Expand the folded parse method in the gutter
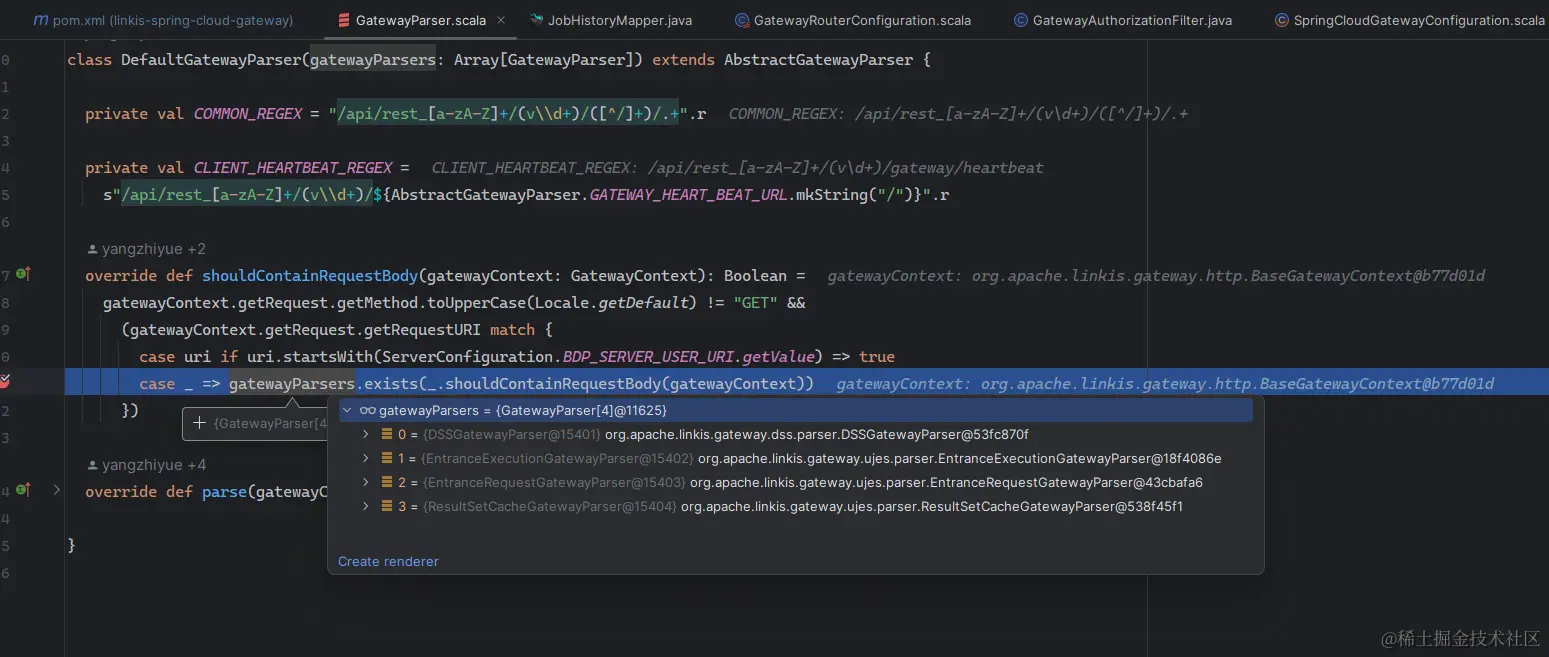Image resolution: width=1549 pixels, height=657 pixels. [57, 491]
